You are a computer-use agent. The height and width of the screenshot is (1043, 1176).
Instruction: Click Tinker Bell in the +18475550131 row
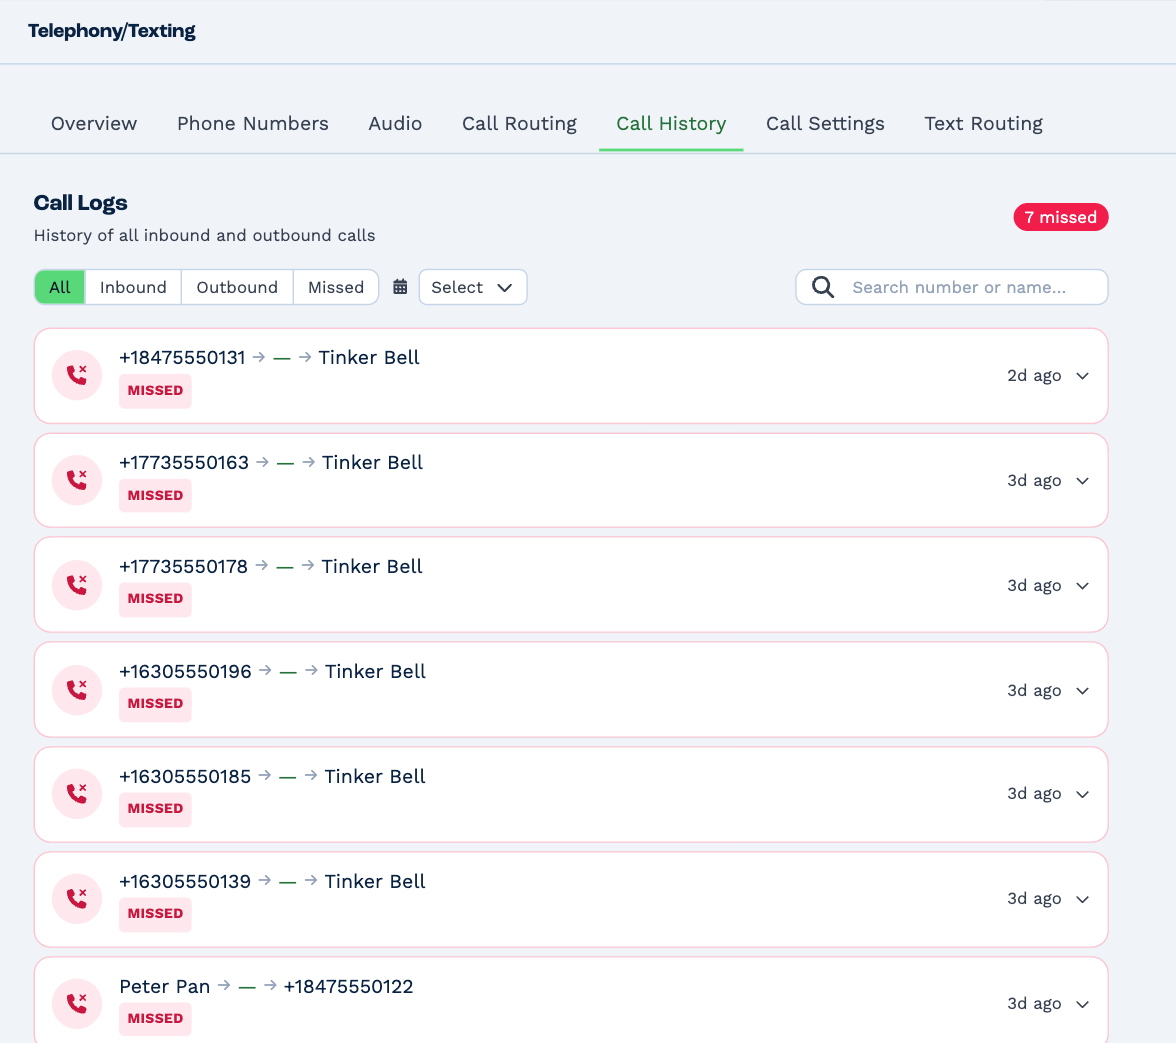tap(369, 358)
